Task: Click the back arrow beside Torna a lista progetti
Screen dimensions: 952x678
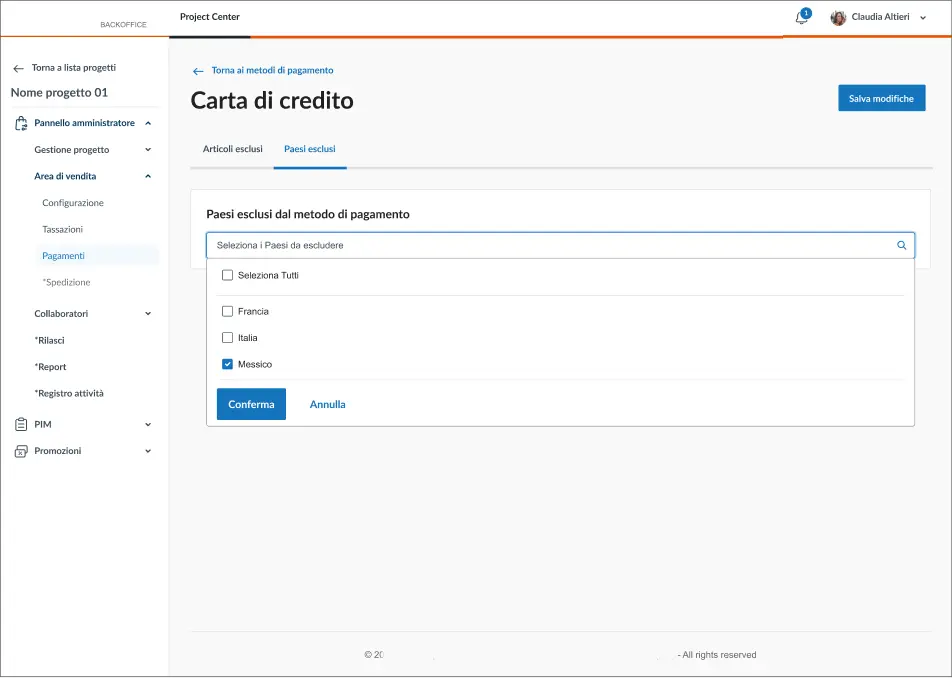Action: (18, 68)
